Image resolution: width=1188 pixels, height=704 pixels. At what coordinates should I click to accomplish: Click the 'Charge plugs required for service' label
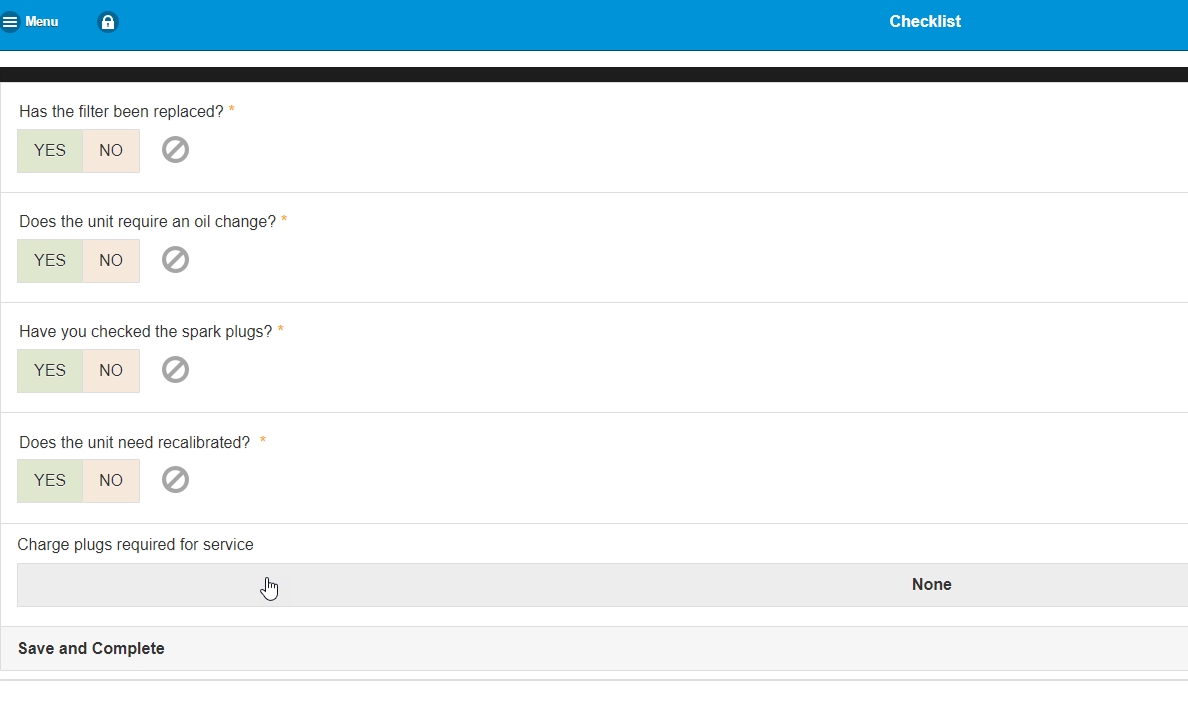[136, 545]
